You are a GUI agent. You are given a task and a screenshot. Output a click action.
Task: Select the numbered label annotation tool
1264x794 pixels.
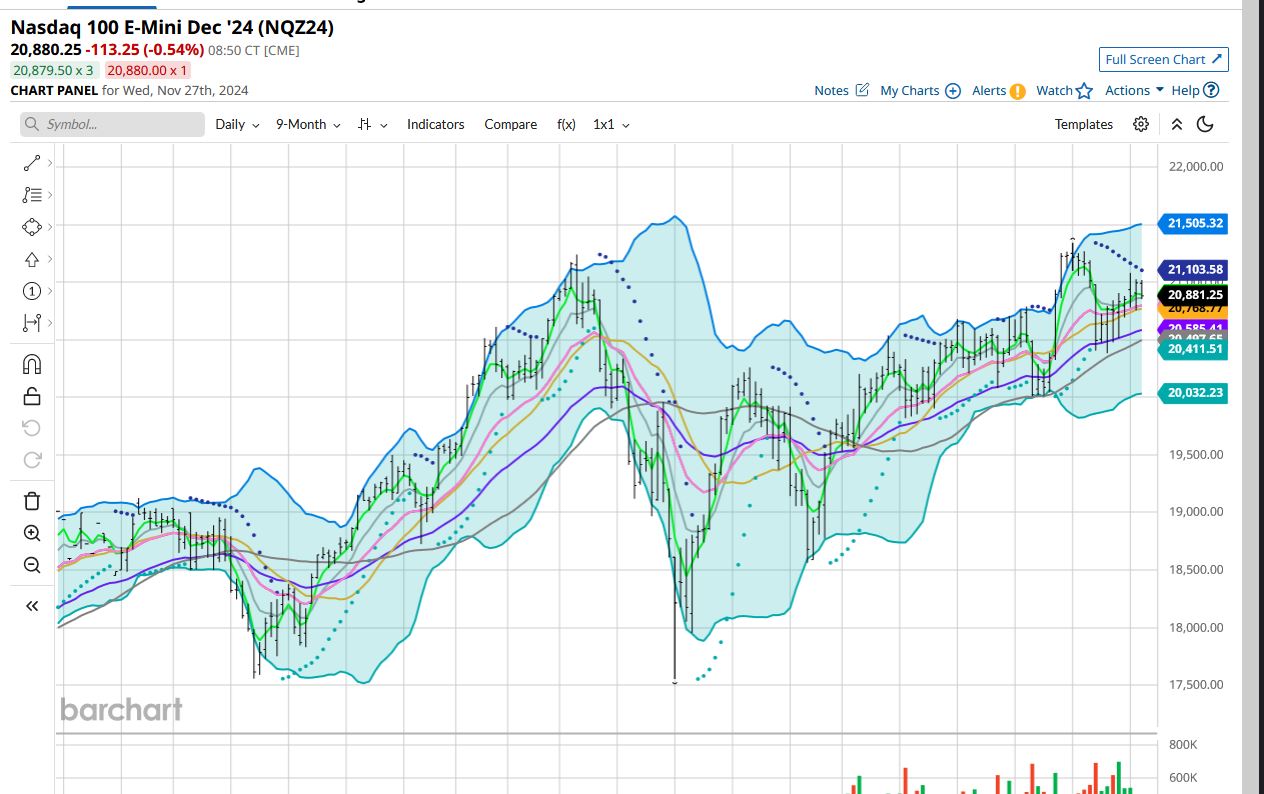(31, 291)
